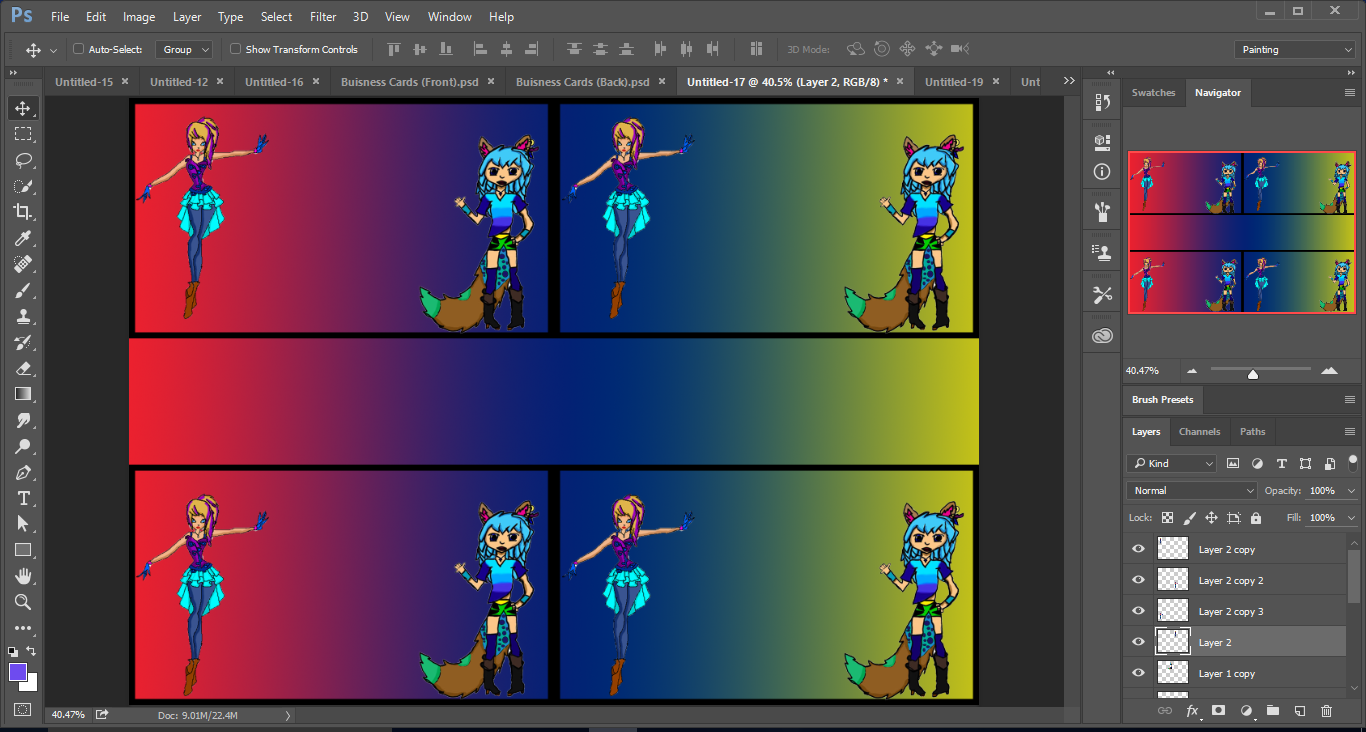This screenshot has width=1366, height=732.
Task: Select the Quick Selection tool
Action: click(x=22, y=186)
